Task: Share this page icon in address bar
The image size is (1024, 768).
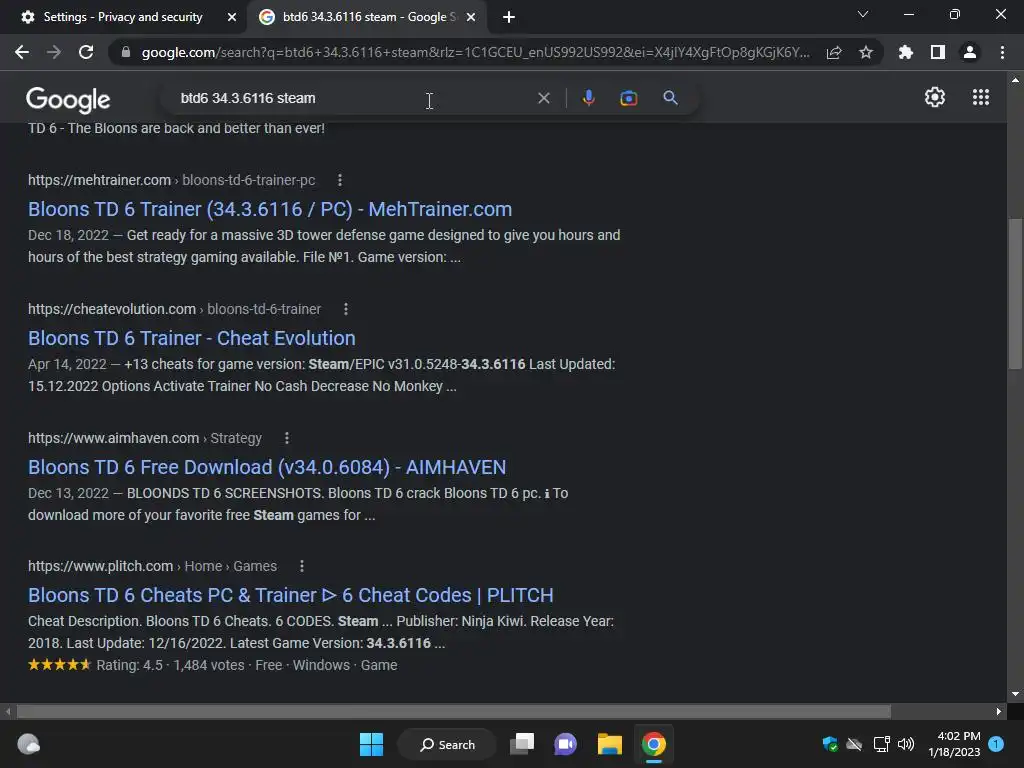Action: [834, 52]
